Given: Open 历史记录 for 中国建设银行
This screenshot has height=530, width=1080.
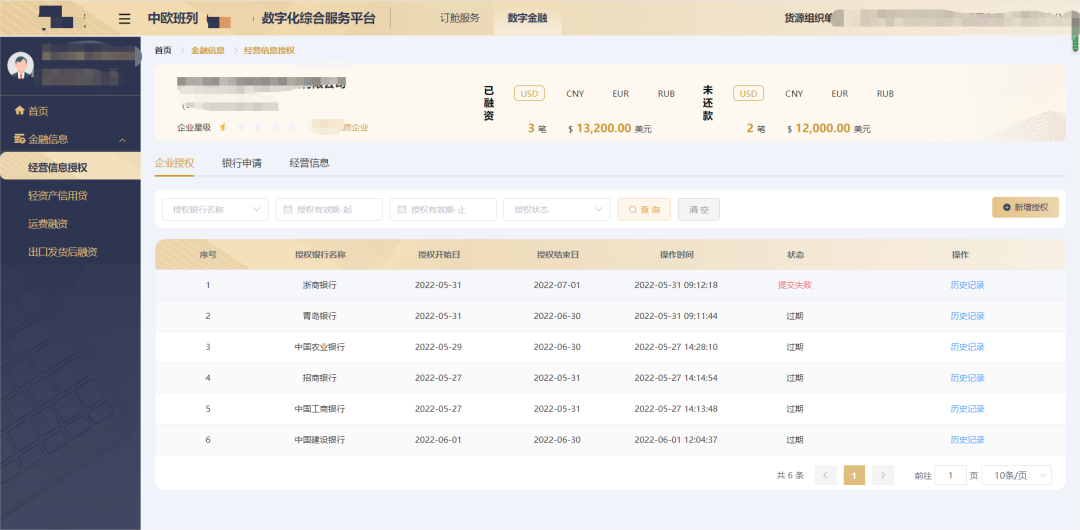Looking at the screenshot, I should (967, 440).
